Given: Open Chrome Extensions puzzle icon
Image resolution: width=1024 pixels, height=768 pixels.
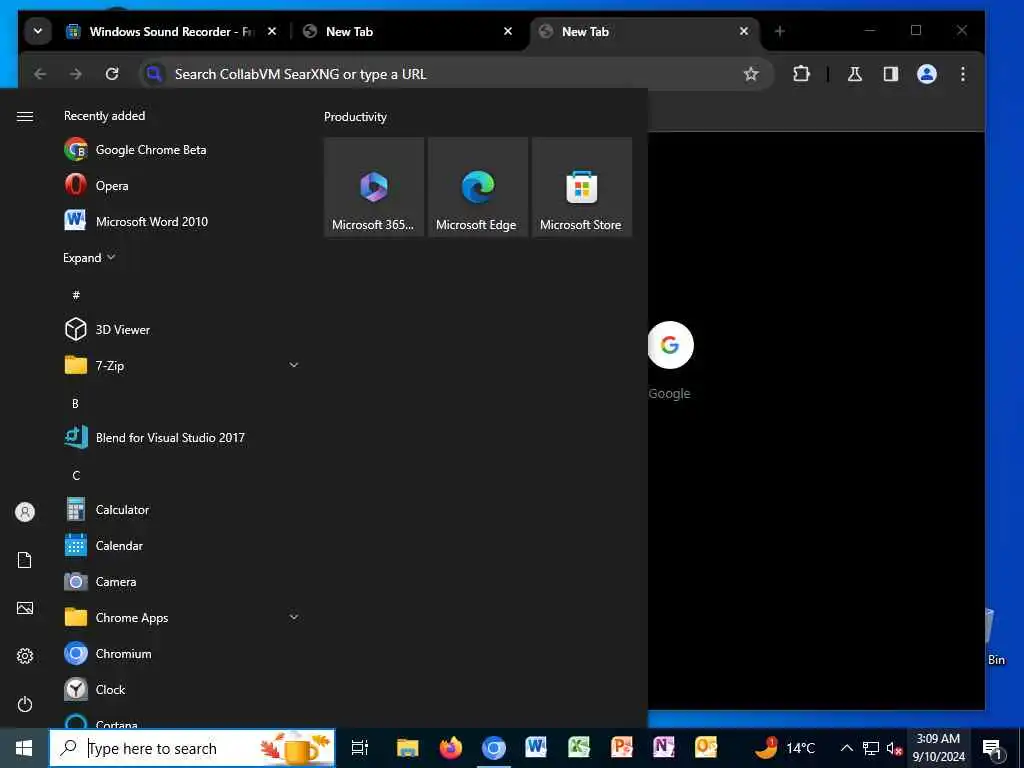Looking at the screenshot, I should pos(801,74).
